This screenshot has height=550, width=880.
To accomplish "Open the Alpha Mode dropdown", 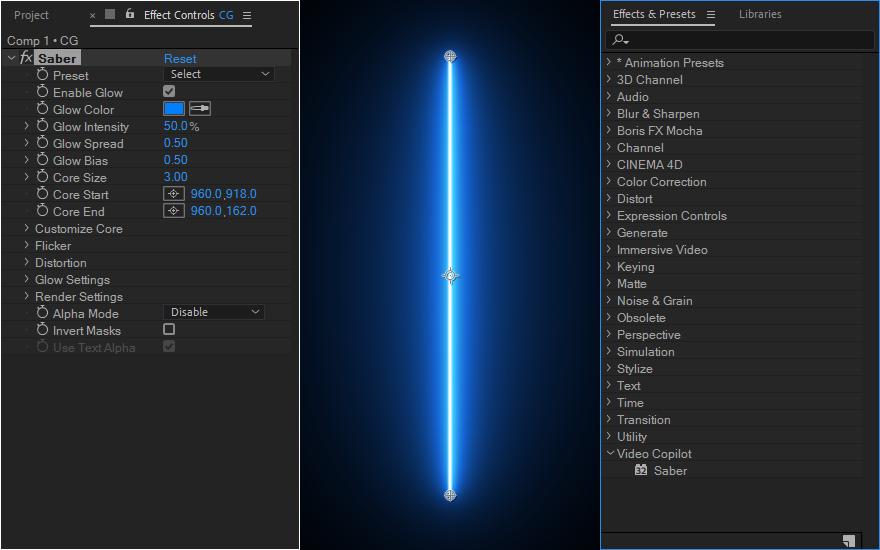I will (x=214, y=312).
